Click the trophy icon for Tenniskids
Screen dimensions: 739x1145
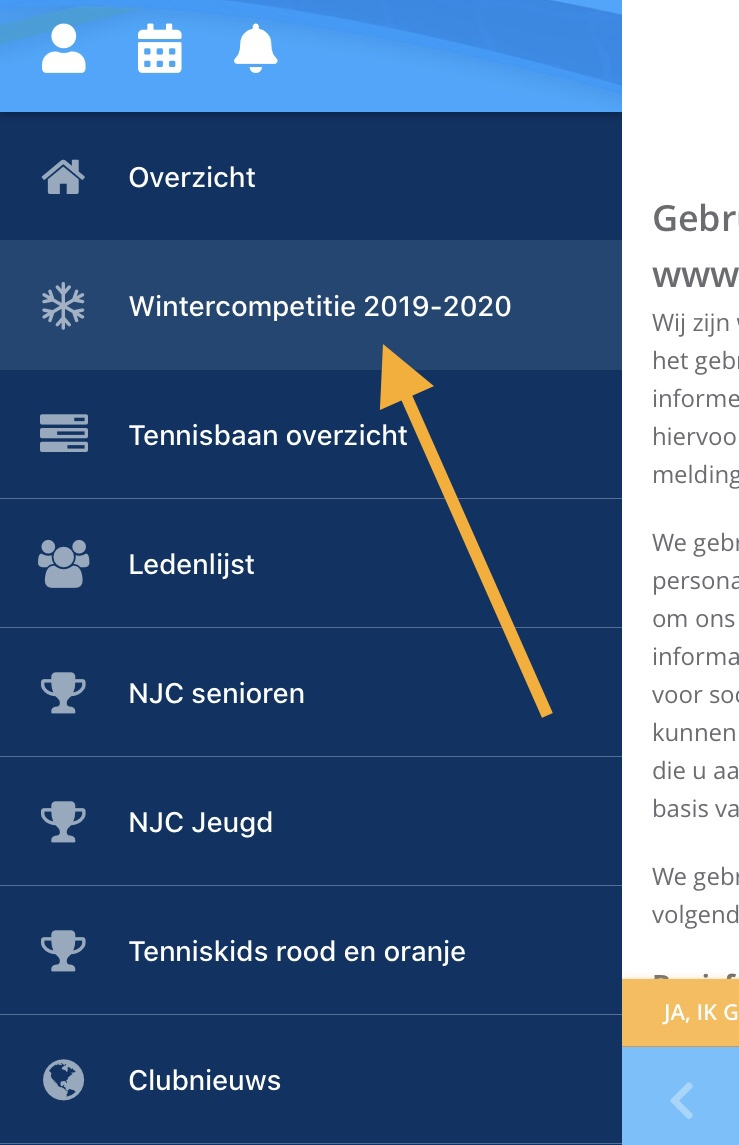64,951
